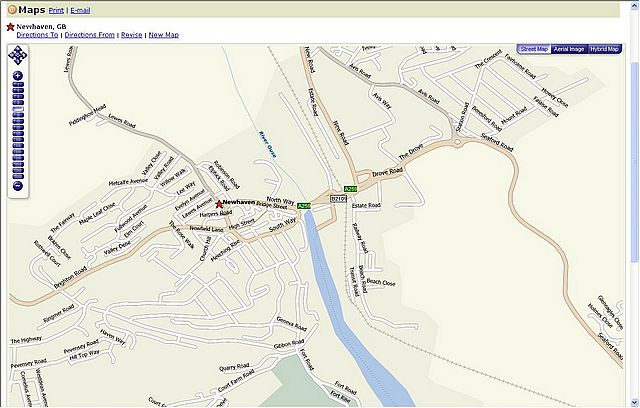640x408 pixels.
Task: Select the topmost zoom level bar
Action: [18, 85]
